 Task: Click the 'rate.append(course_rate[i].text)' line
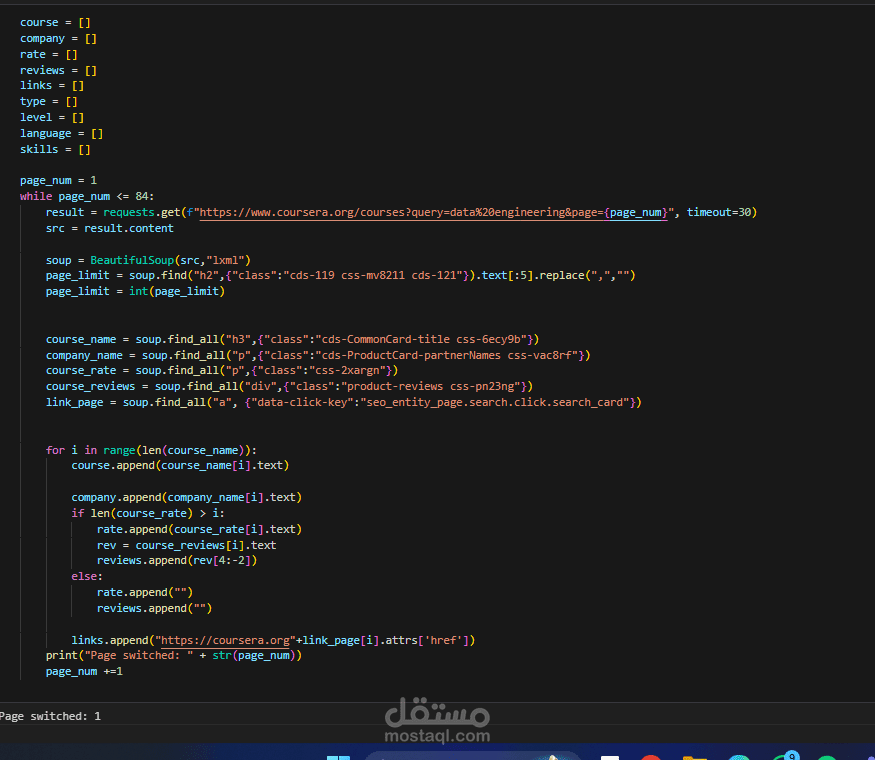(x=199, y=530)
